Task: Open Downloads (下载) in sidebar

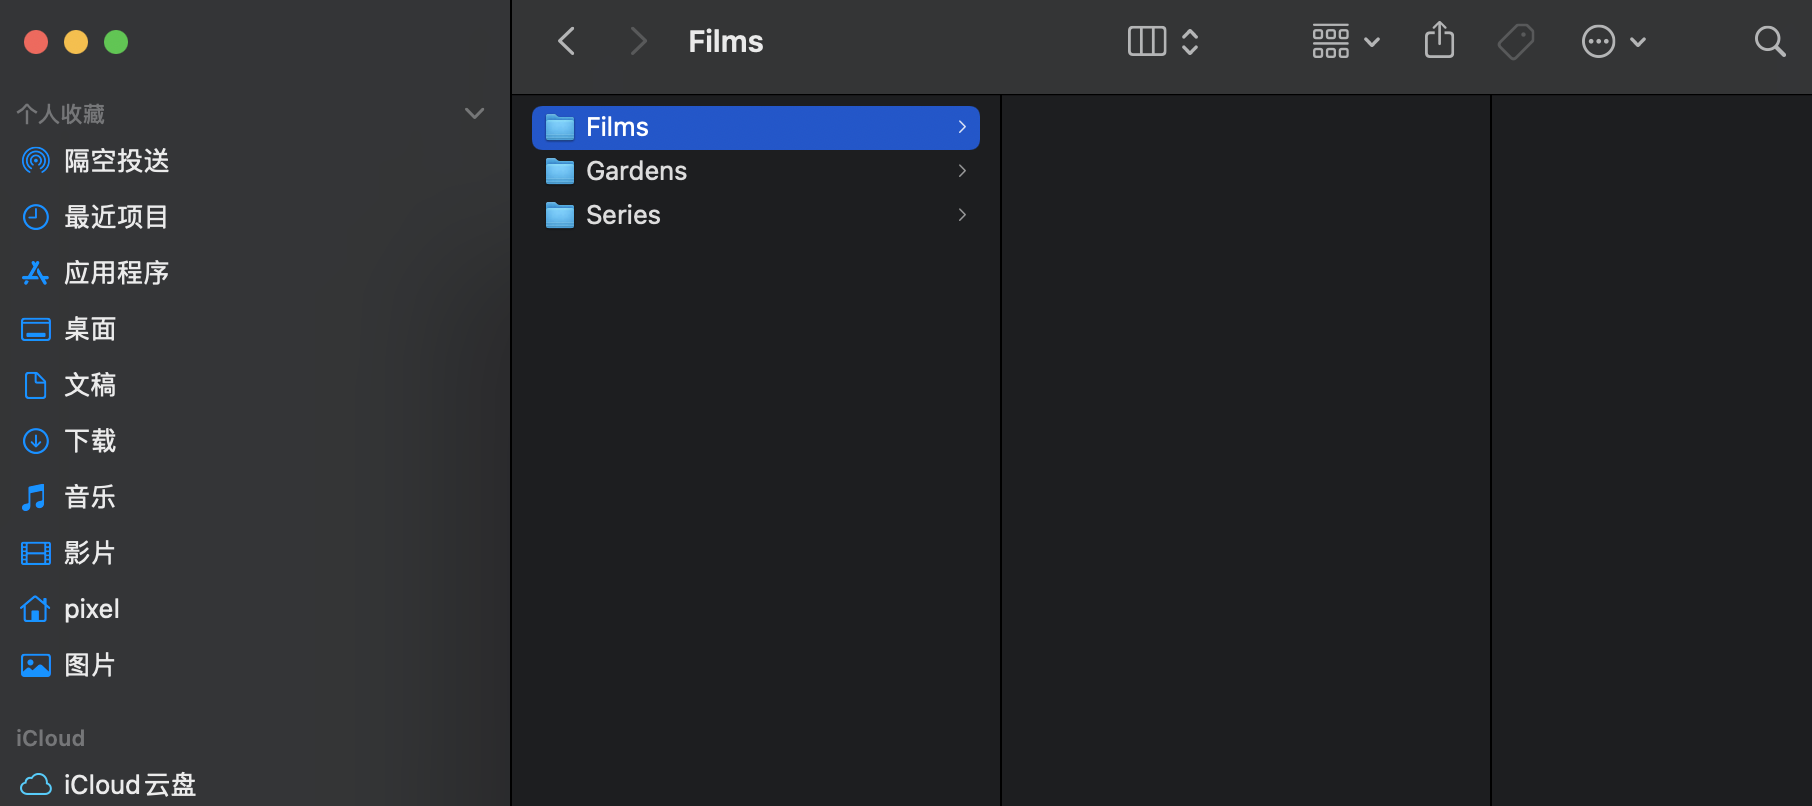Action: [90, 441]
